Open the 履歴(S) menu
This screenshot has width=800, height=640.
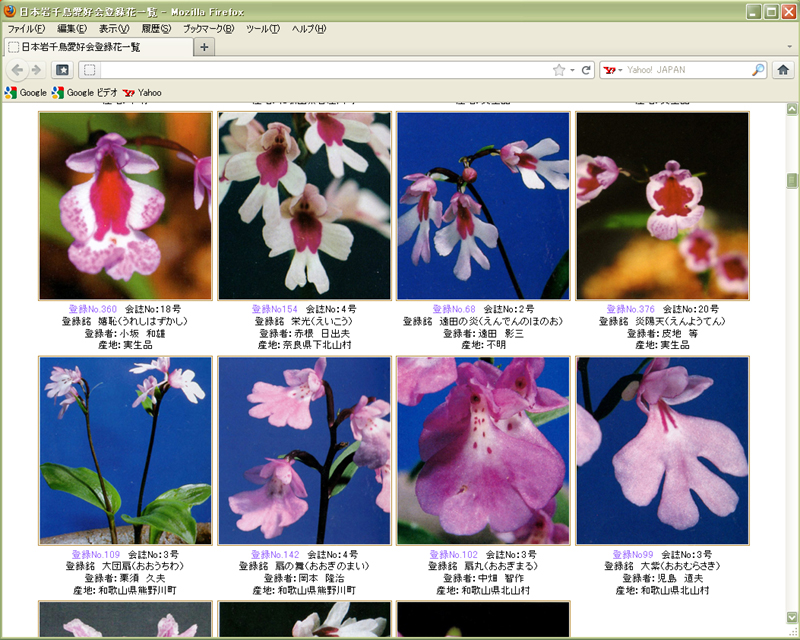[x=156, y=29]
